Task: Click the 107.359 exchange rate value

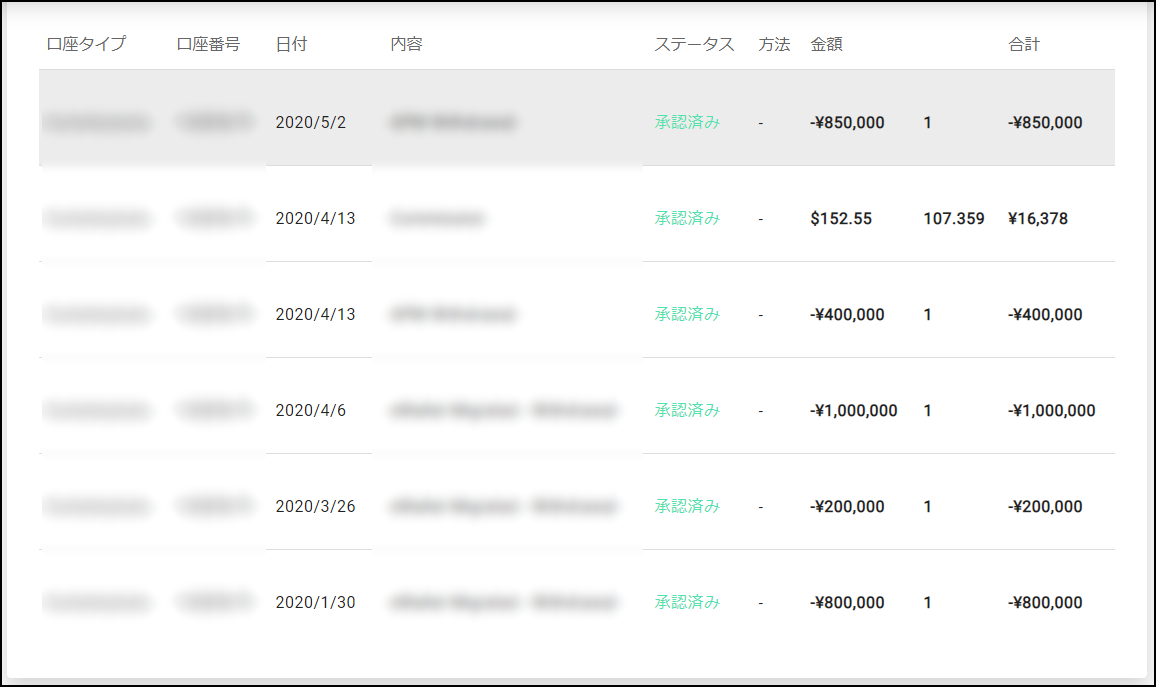Action: click(954, 219)
